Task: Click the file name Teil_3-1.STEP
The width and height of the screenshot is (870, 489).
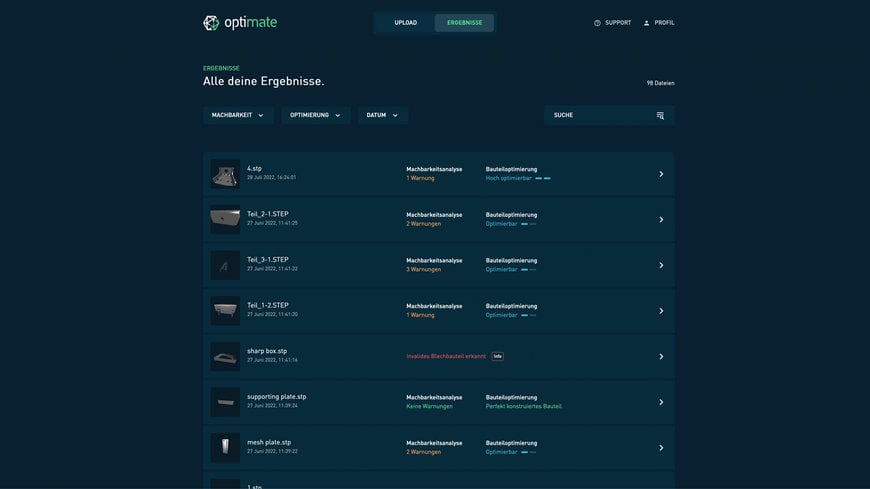Action: click(267, 259)
